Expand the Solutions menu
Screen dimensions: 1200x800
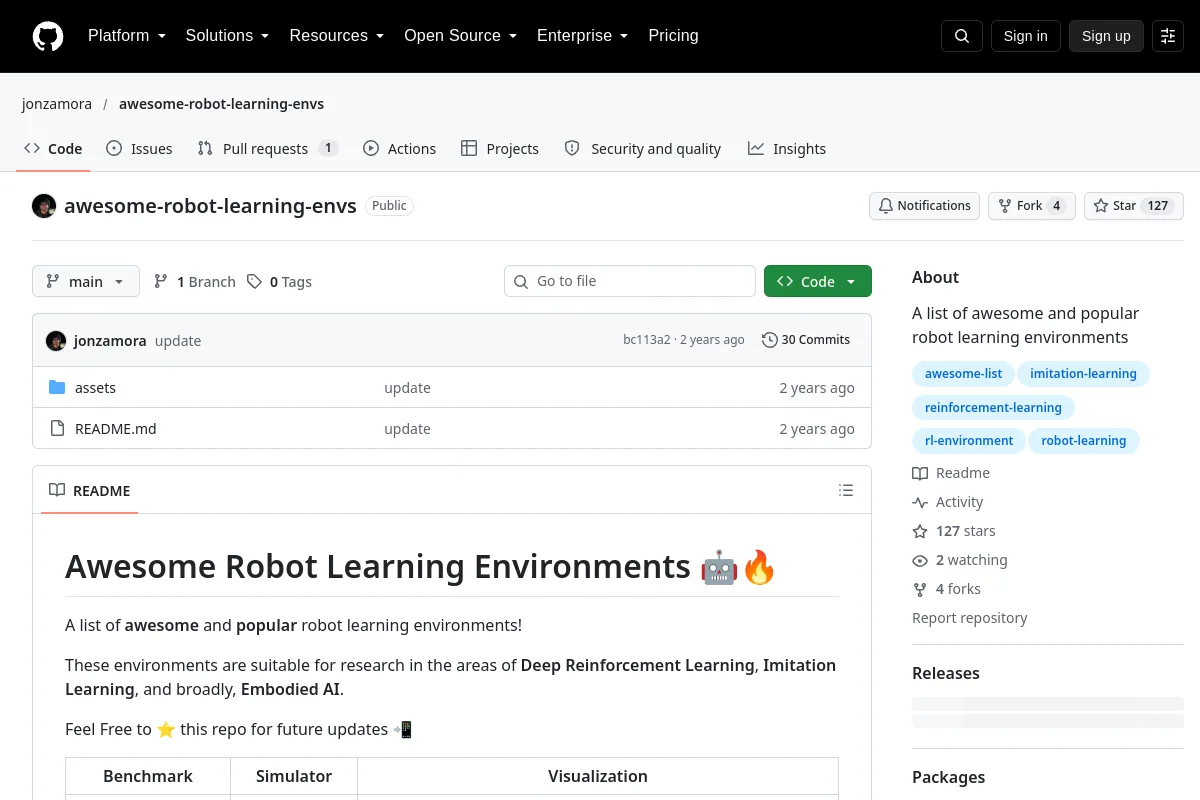(x=227, y=36)
